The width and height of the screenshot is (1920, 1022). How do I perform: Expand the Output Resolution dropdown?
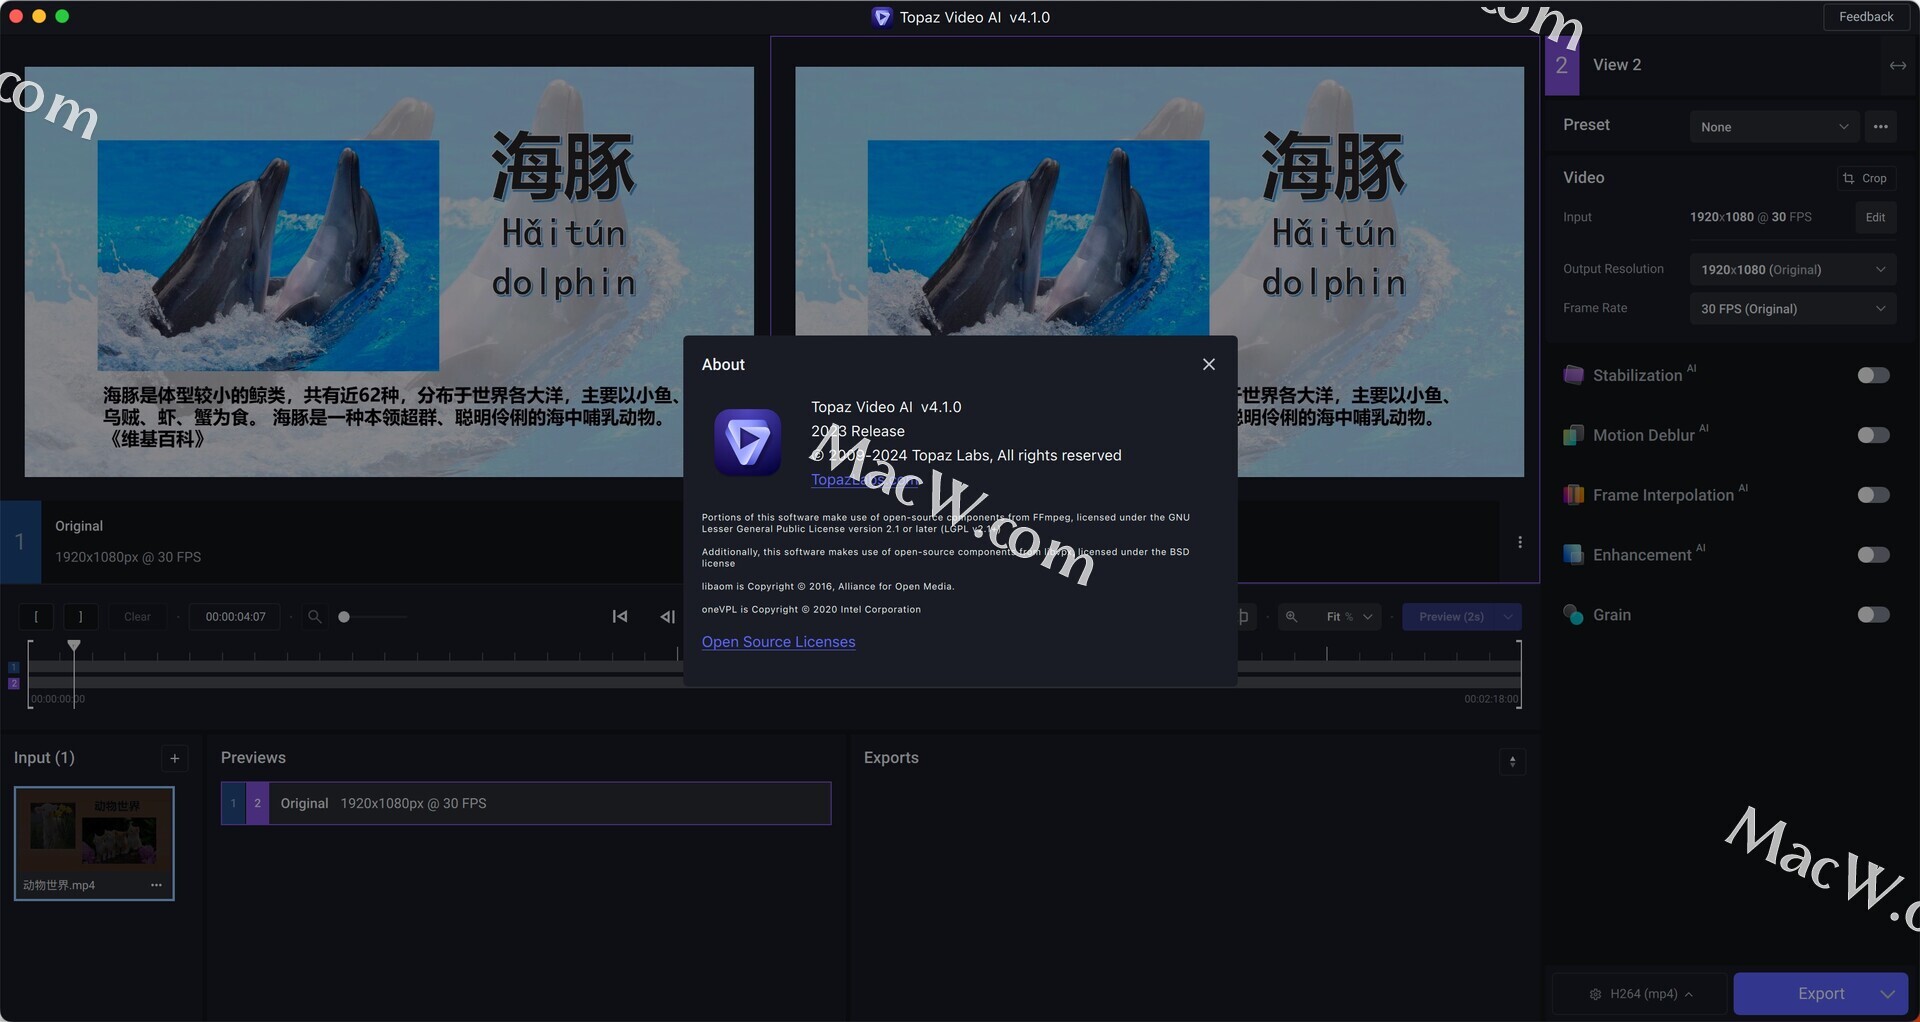[x=1792, y=270]
